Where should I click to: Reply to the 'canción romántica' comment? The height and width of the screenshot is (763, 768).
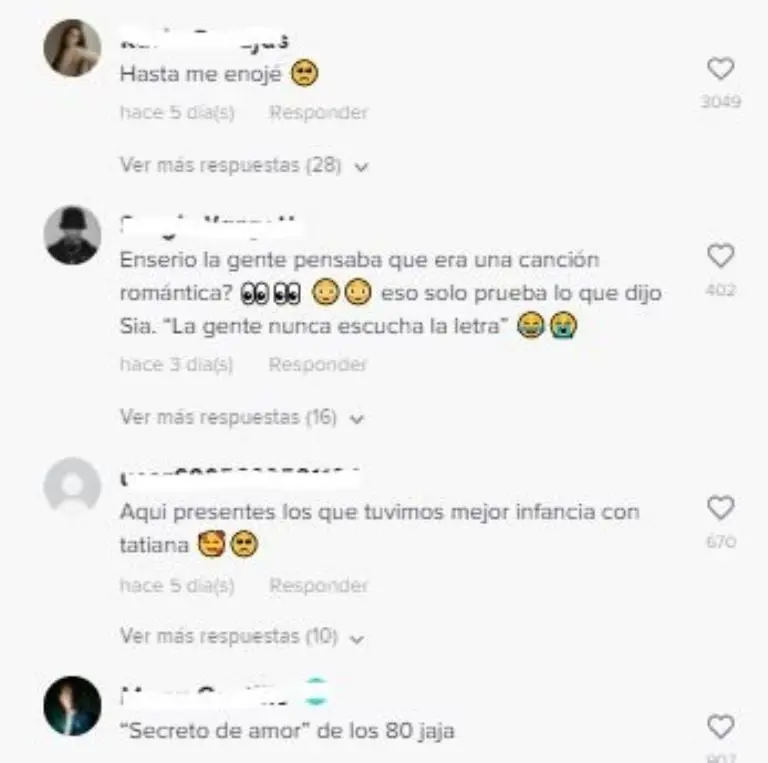click(317, 364)
